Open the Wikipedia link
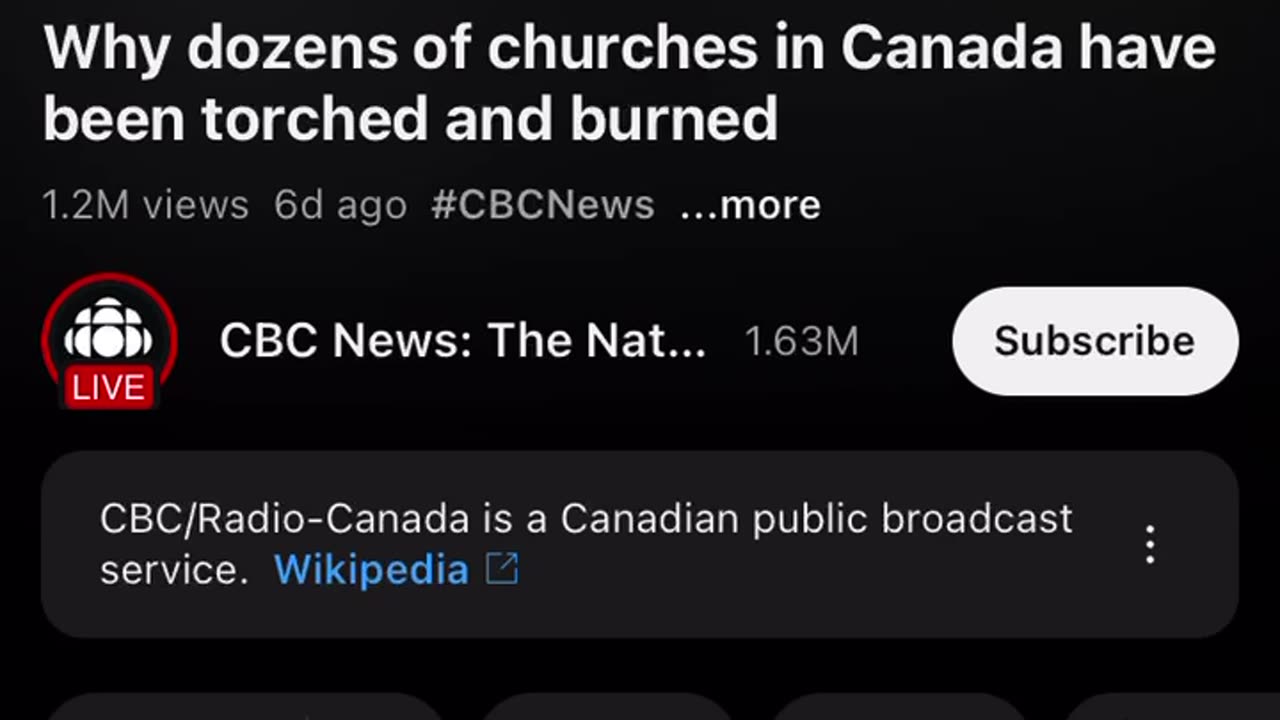 pos(371,570)
